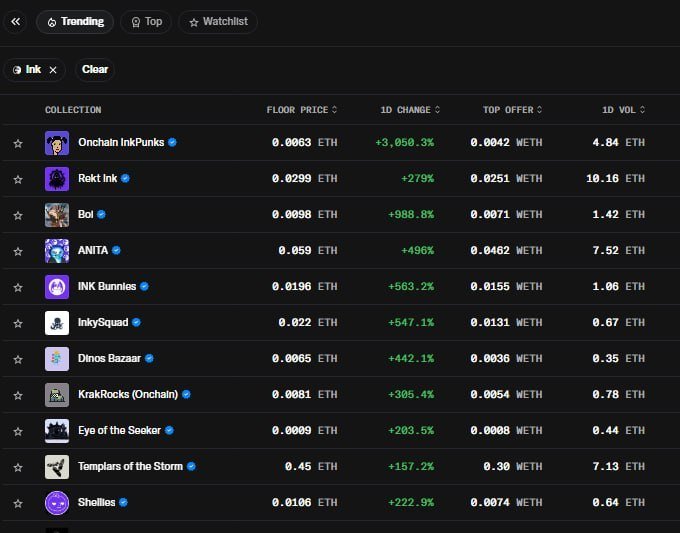Click Eye of the Seeker name
680x533 pixels.
119,430
